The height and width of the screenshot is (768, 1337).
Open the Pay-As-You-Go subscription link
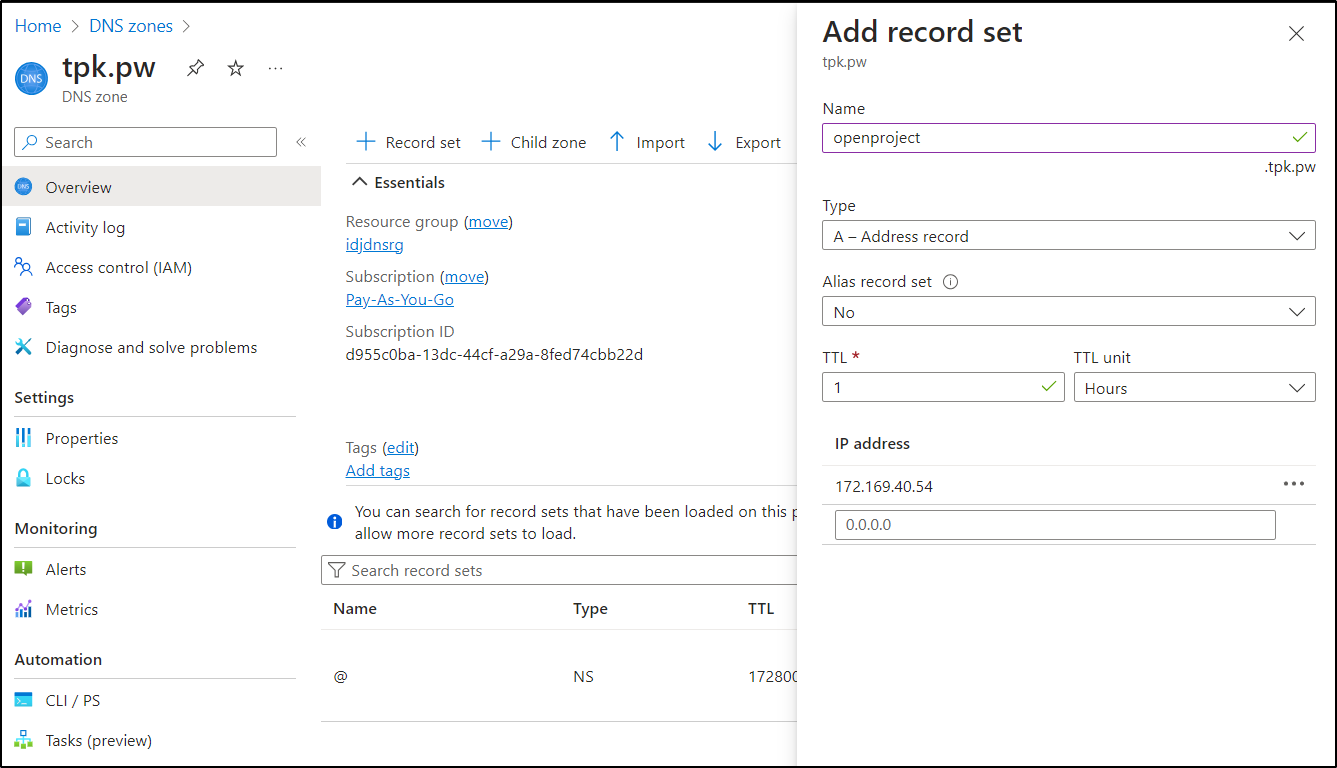(x=400, y=299)
